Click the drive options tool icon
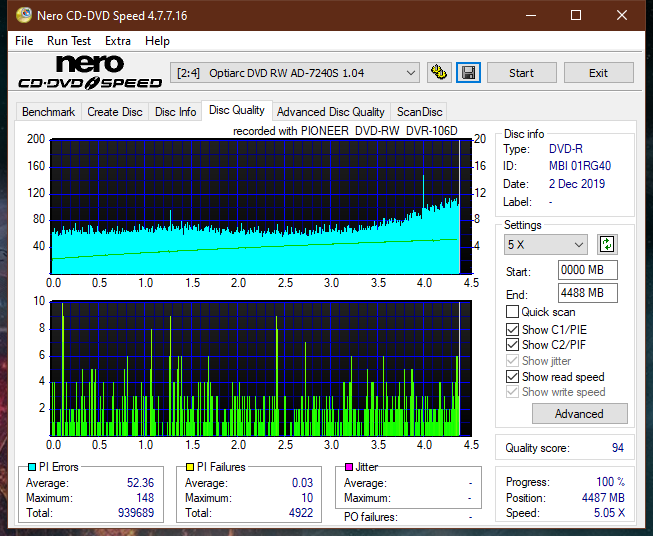Screen dimensions: 653x536 point(439,73)
